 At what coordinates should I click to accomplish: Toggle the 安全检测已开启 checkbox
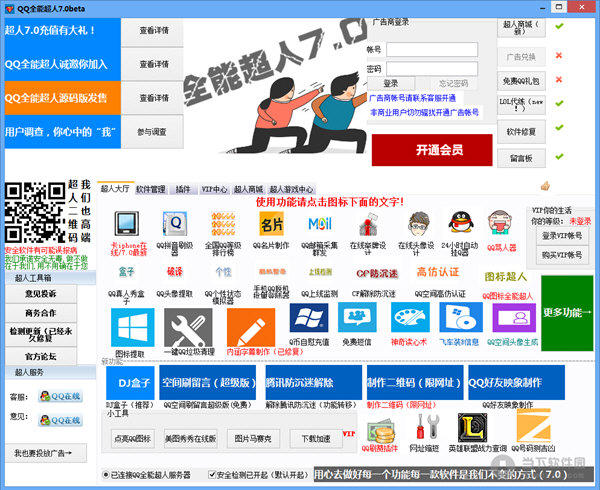click(212, 475)
